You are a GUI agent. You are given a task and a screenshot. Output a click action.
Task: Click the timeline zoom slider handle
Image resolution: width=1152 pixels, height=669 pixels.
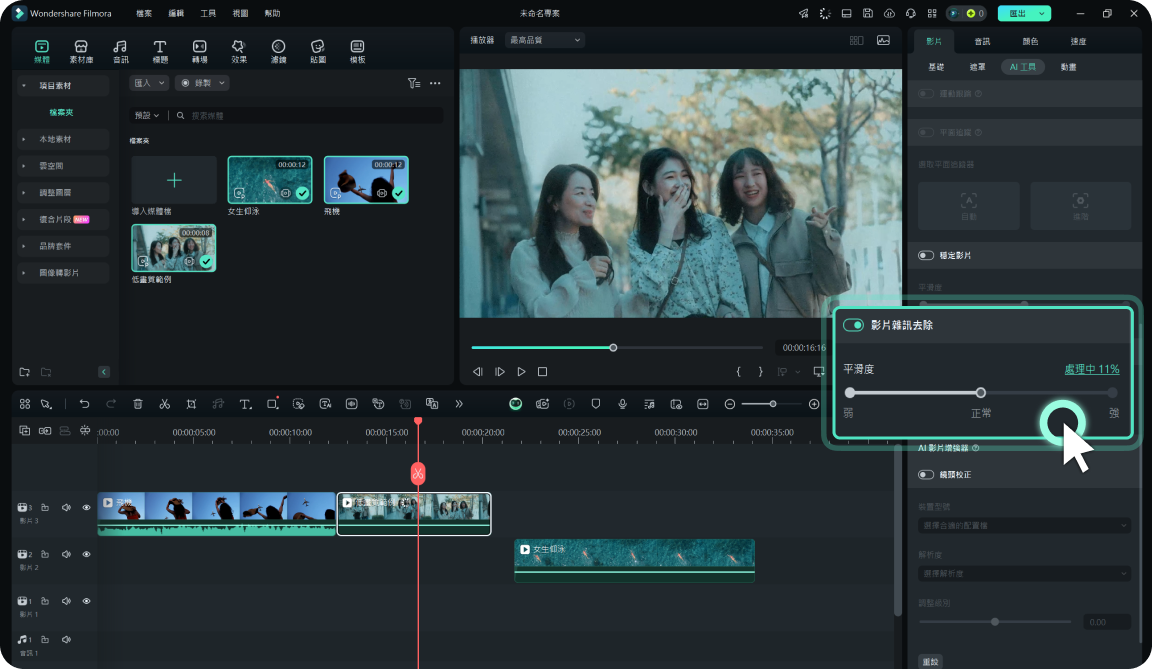coord(772,404)
